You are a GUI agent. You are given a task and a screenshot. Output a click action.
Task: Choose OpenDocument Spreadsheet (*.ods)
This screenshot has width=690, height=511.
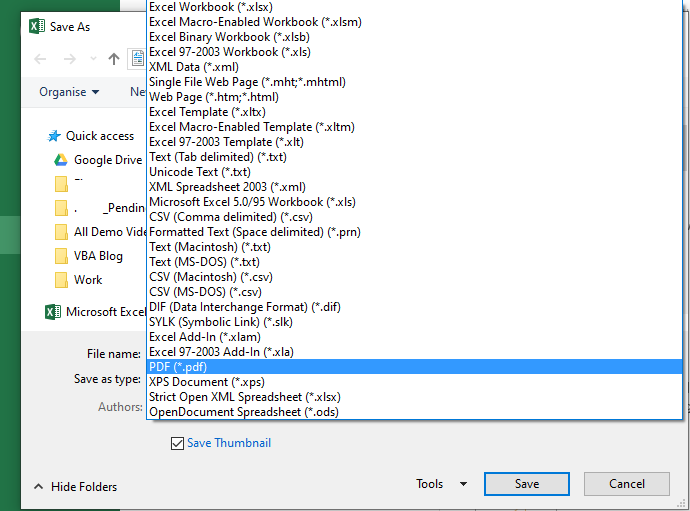pos(414,411)
